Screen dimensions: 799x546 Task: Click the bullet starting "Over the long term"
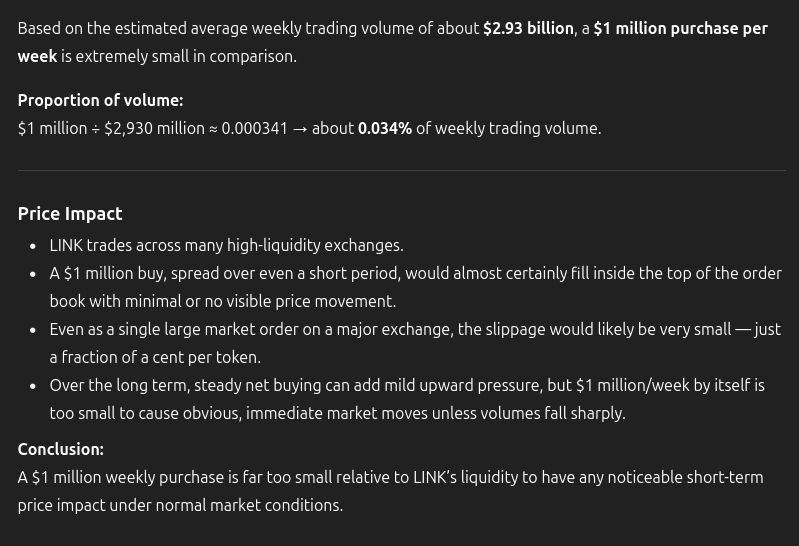click(x=407, y=385)
